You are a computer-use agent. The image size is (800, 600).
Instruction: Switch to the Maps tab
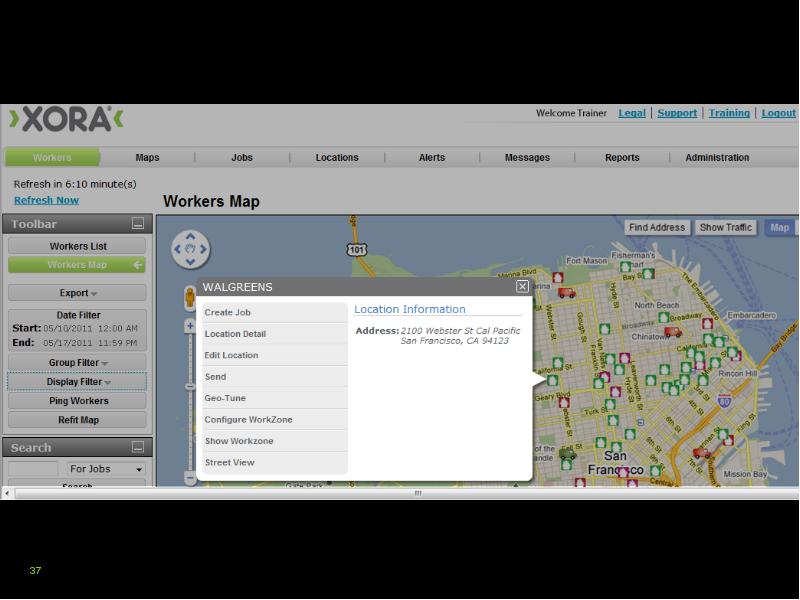point(147,158)
